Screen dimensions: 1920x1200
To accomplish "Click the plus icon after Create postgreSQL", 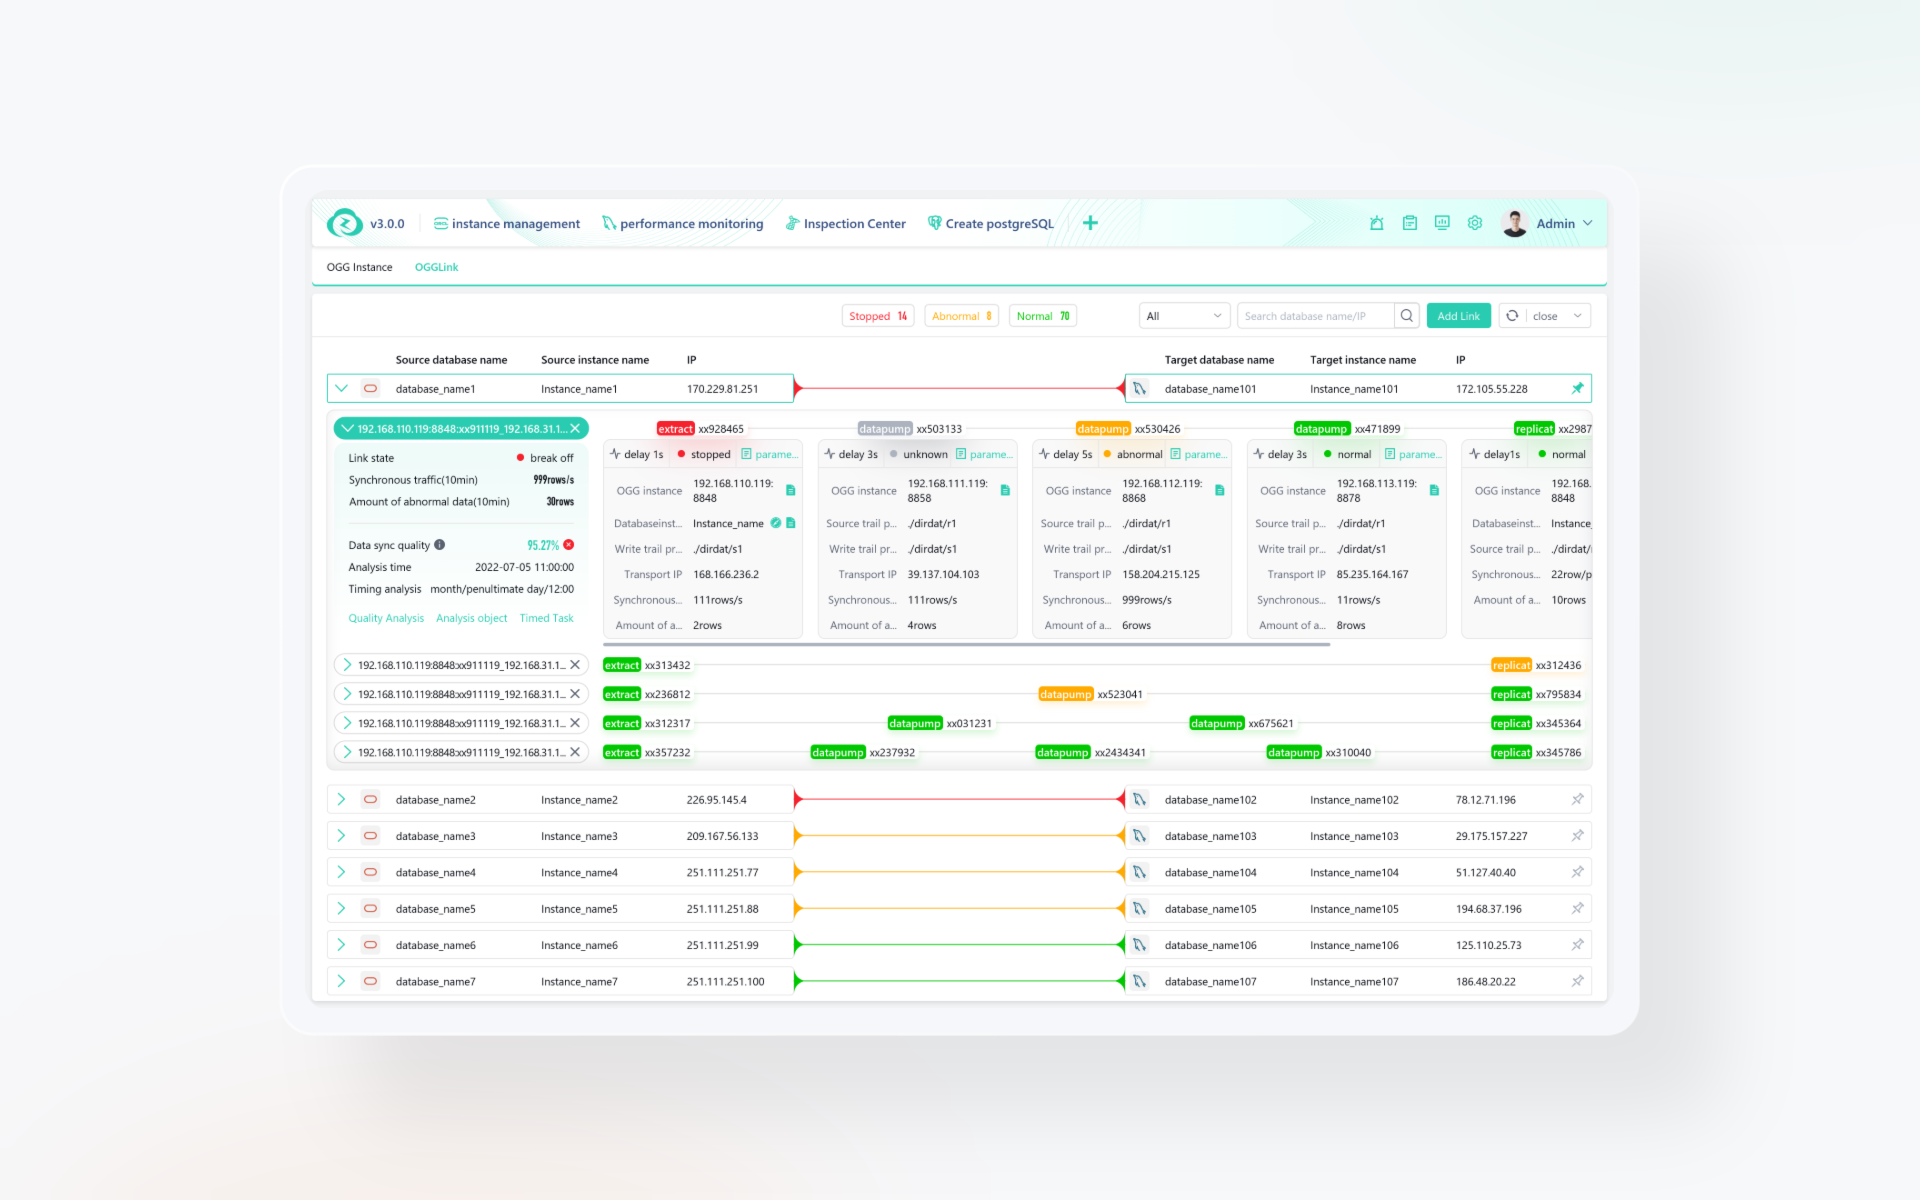I will point(1090,223).
